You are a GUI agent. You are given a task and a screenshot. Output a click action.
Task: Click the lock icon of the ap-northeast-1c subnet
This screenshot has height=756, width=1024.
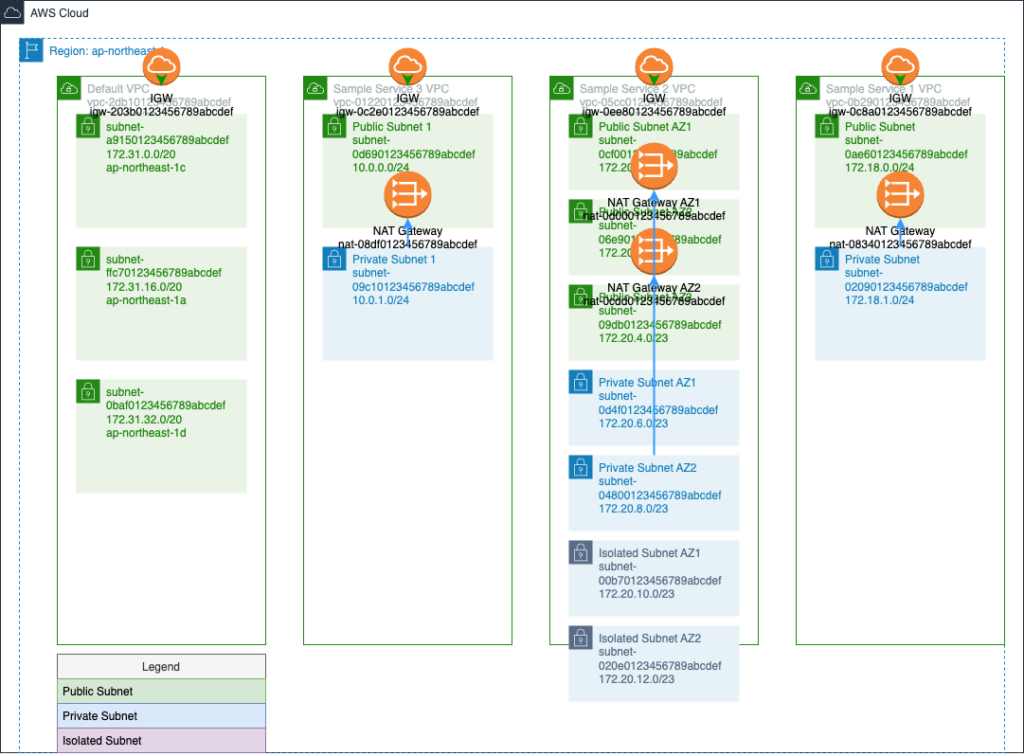point(88,127)
